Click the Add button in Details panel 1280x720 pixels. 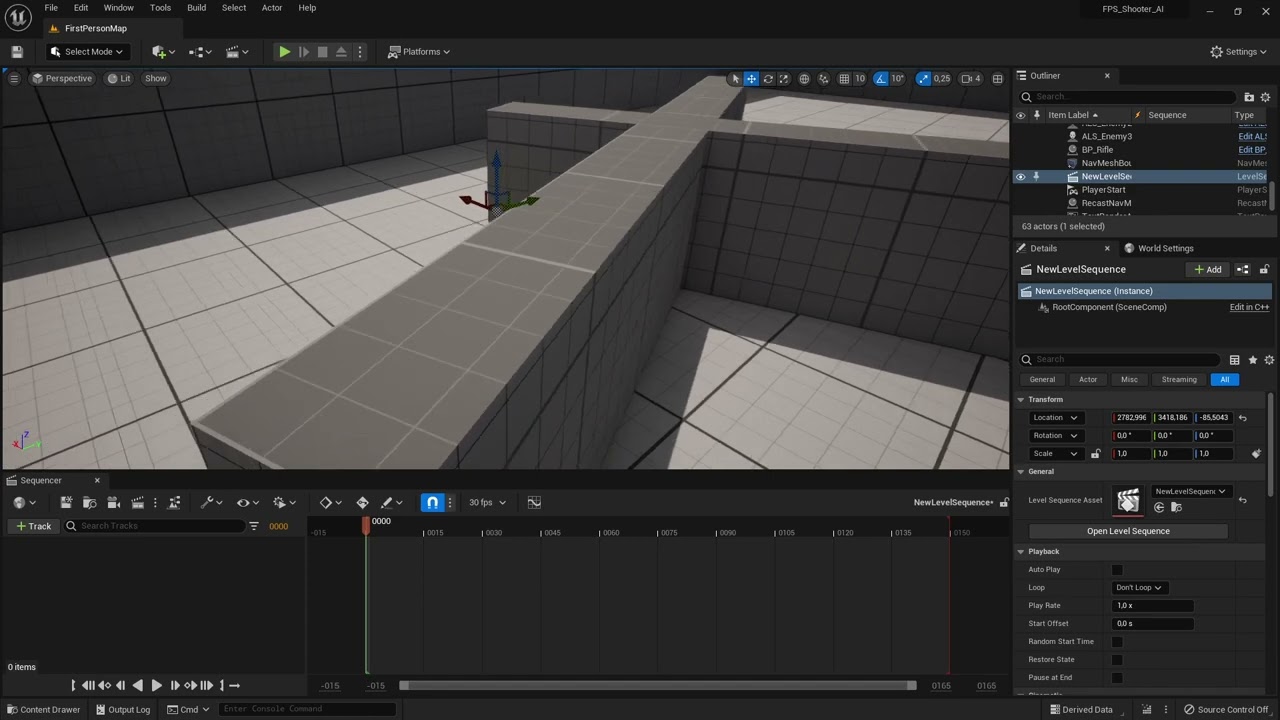tap(1207, 269)
